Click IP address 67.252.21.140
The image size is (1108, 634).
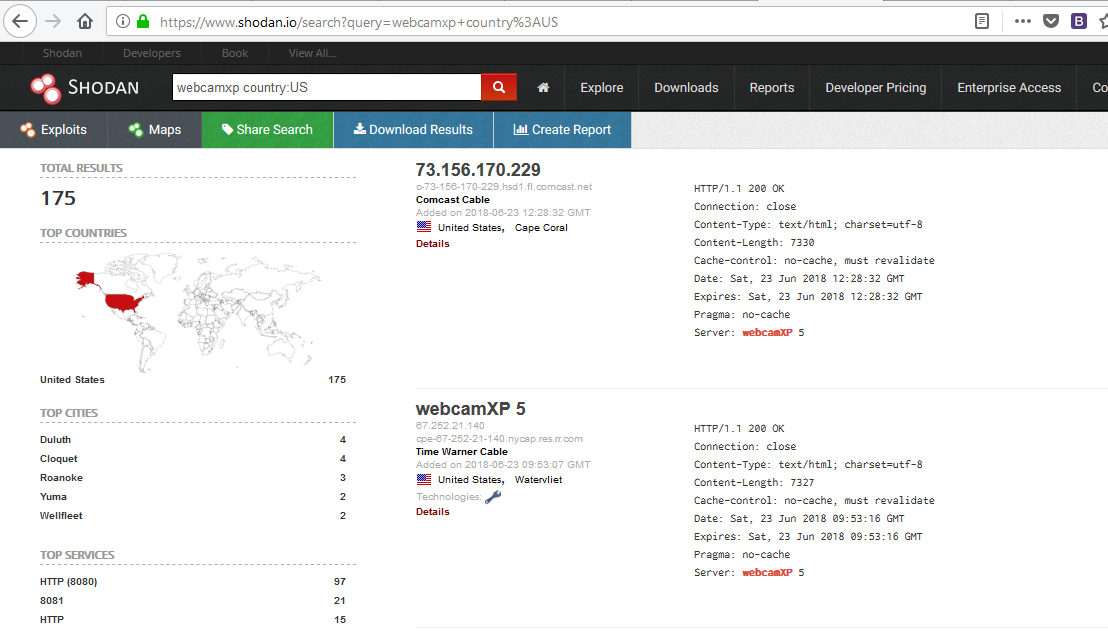click(x=450, y=425)
